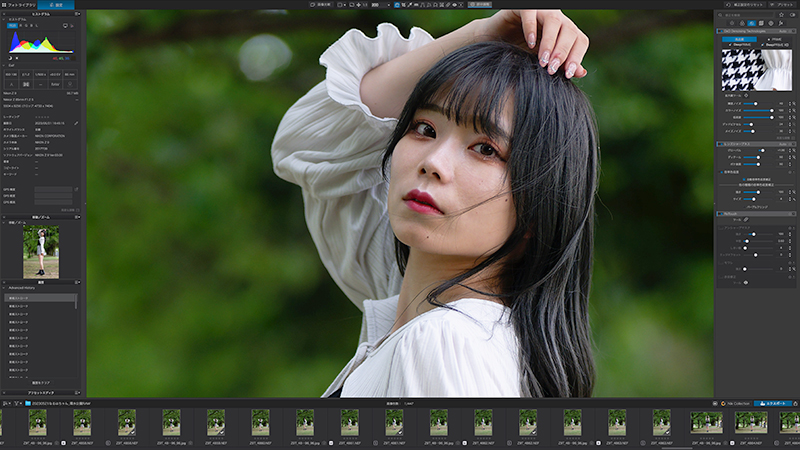Screen dimensions: 800x450
Task: Select the highlighted first Advanced History entry
Action: [x=40, y=298]
